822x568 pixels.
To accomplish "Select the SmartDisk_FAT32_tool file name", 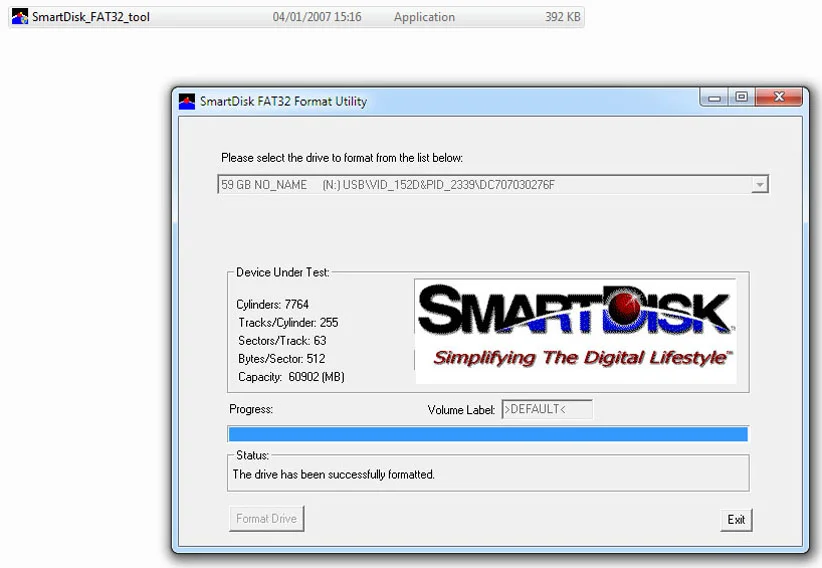I will (x=91, y=17).
